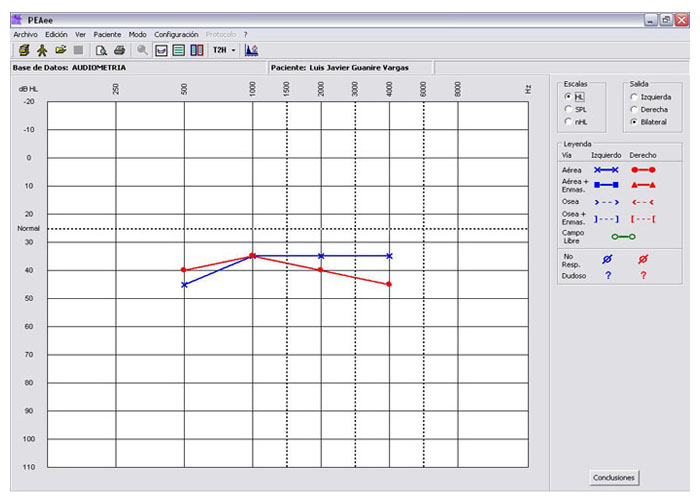The width and height of the screenshot is (700, 500).
Task: Click the open folder toolbar icon
Action: [x=60, y=49]
